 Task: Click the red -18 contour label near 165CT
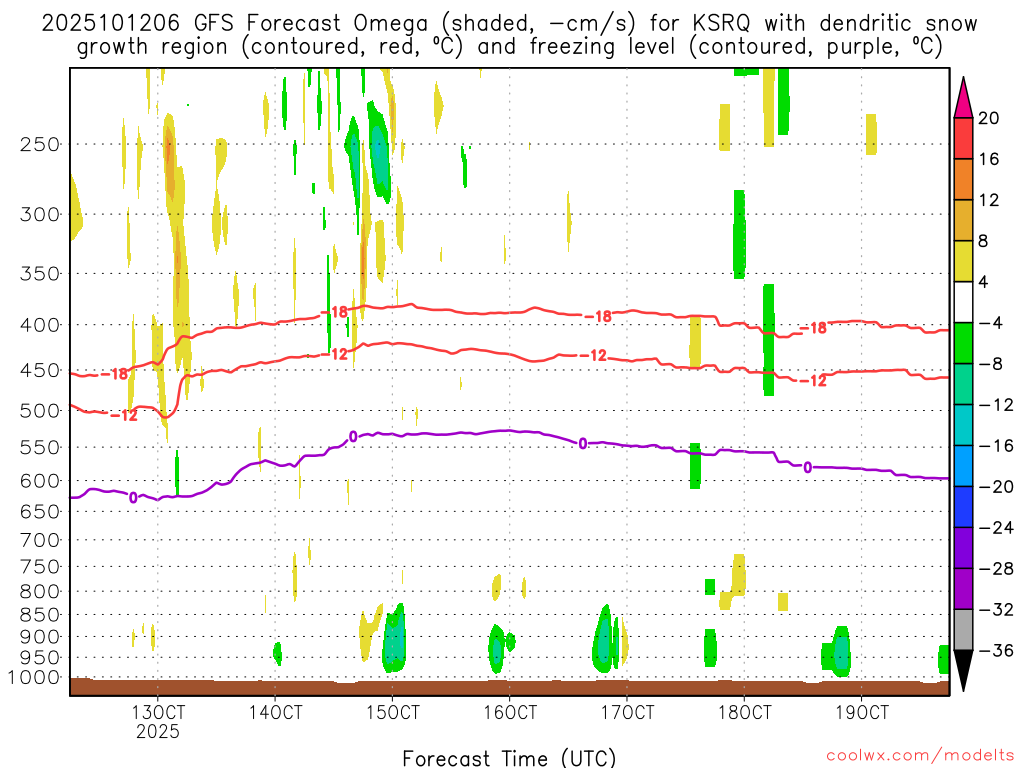[598, 317]
